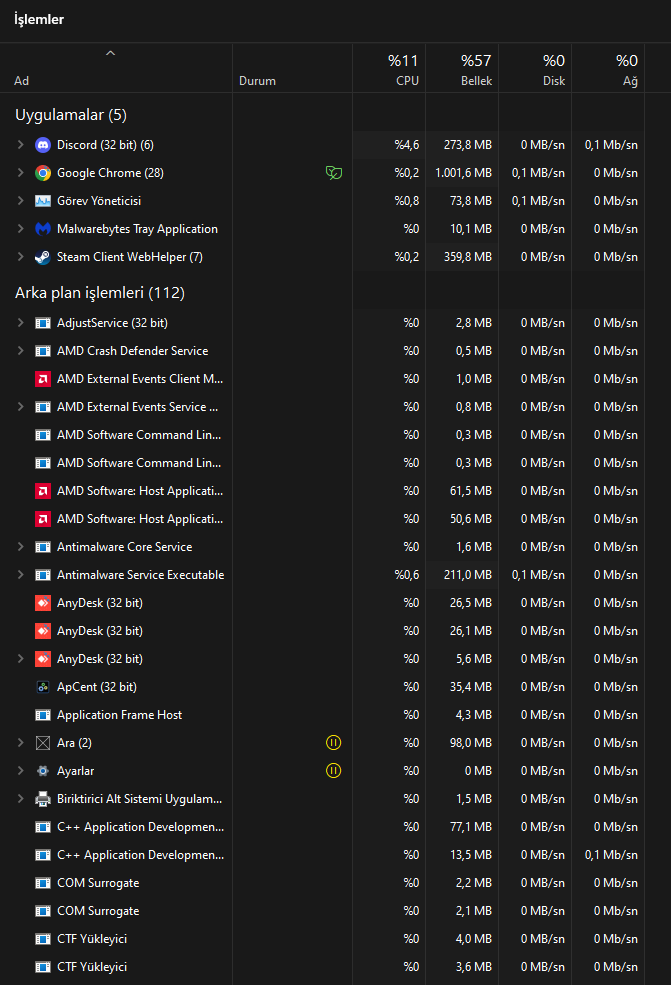Expand the Görev Yöneticisi row
The image size is (671, 985).
(20, 201)
